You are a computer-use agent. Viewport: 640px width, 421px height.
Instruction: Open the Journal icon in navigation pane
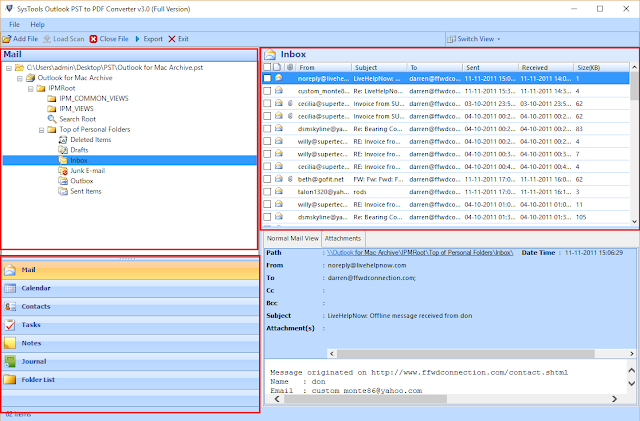point(10,362)
